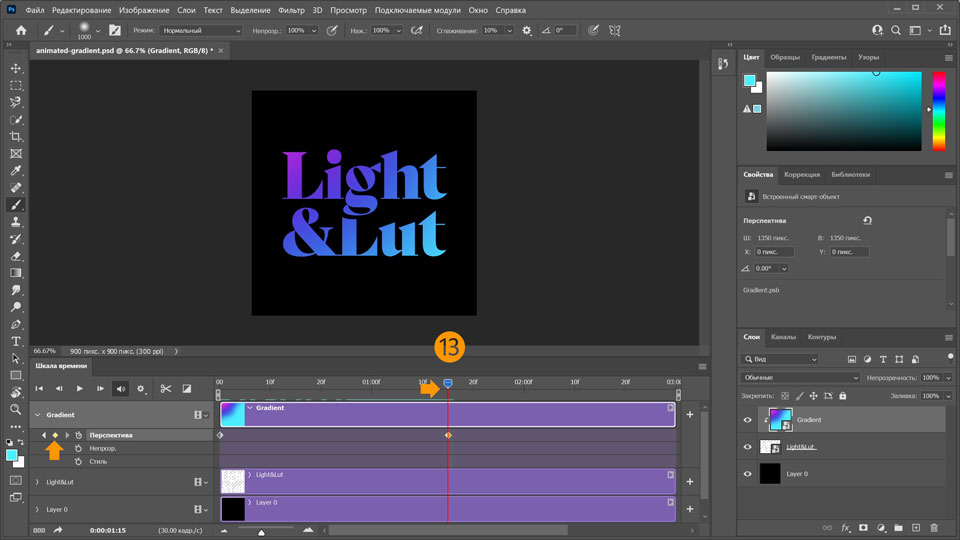960x540 pixels.
Task: Click the keyframe diamond at playhead
Action: click(x=448, y=435)
